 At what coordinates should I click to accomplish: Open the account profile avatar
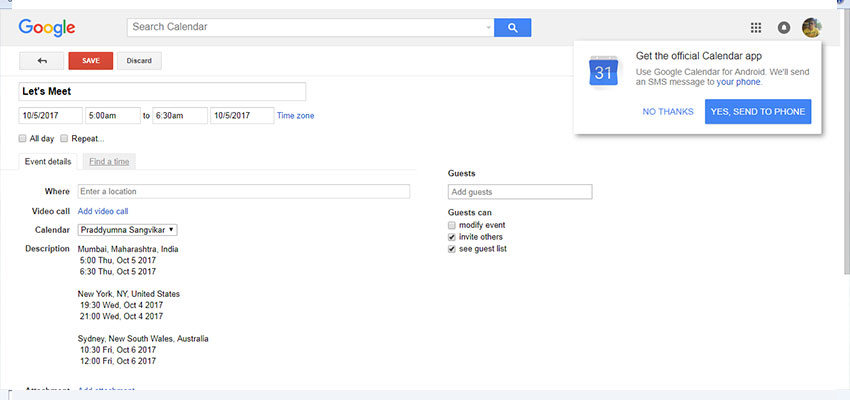point(812,28)
